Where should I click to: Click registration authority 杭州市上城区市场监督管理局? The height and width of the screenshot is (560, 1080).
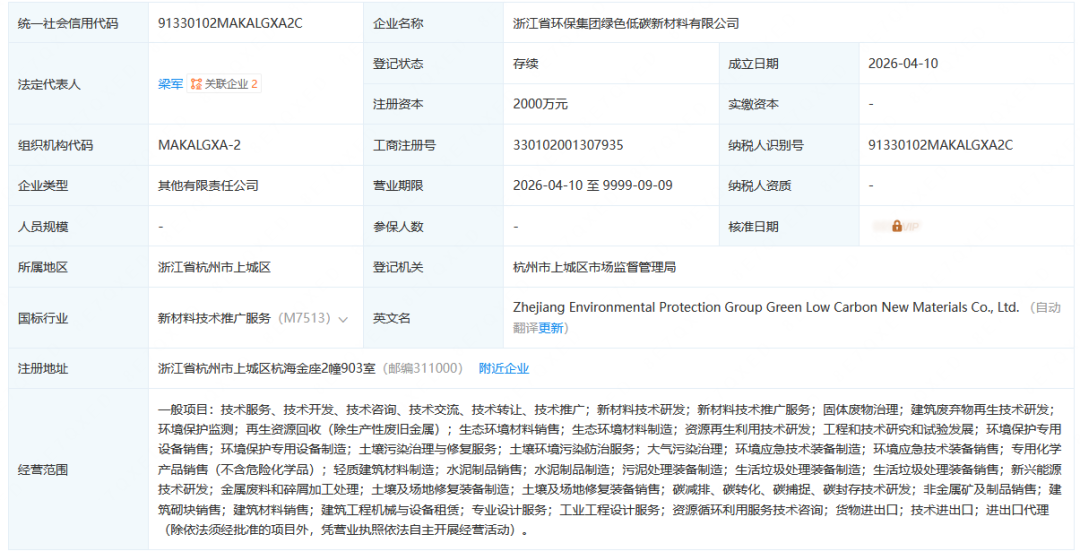pos(594,267)
